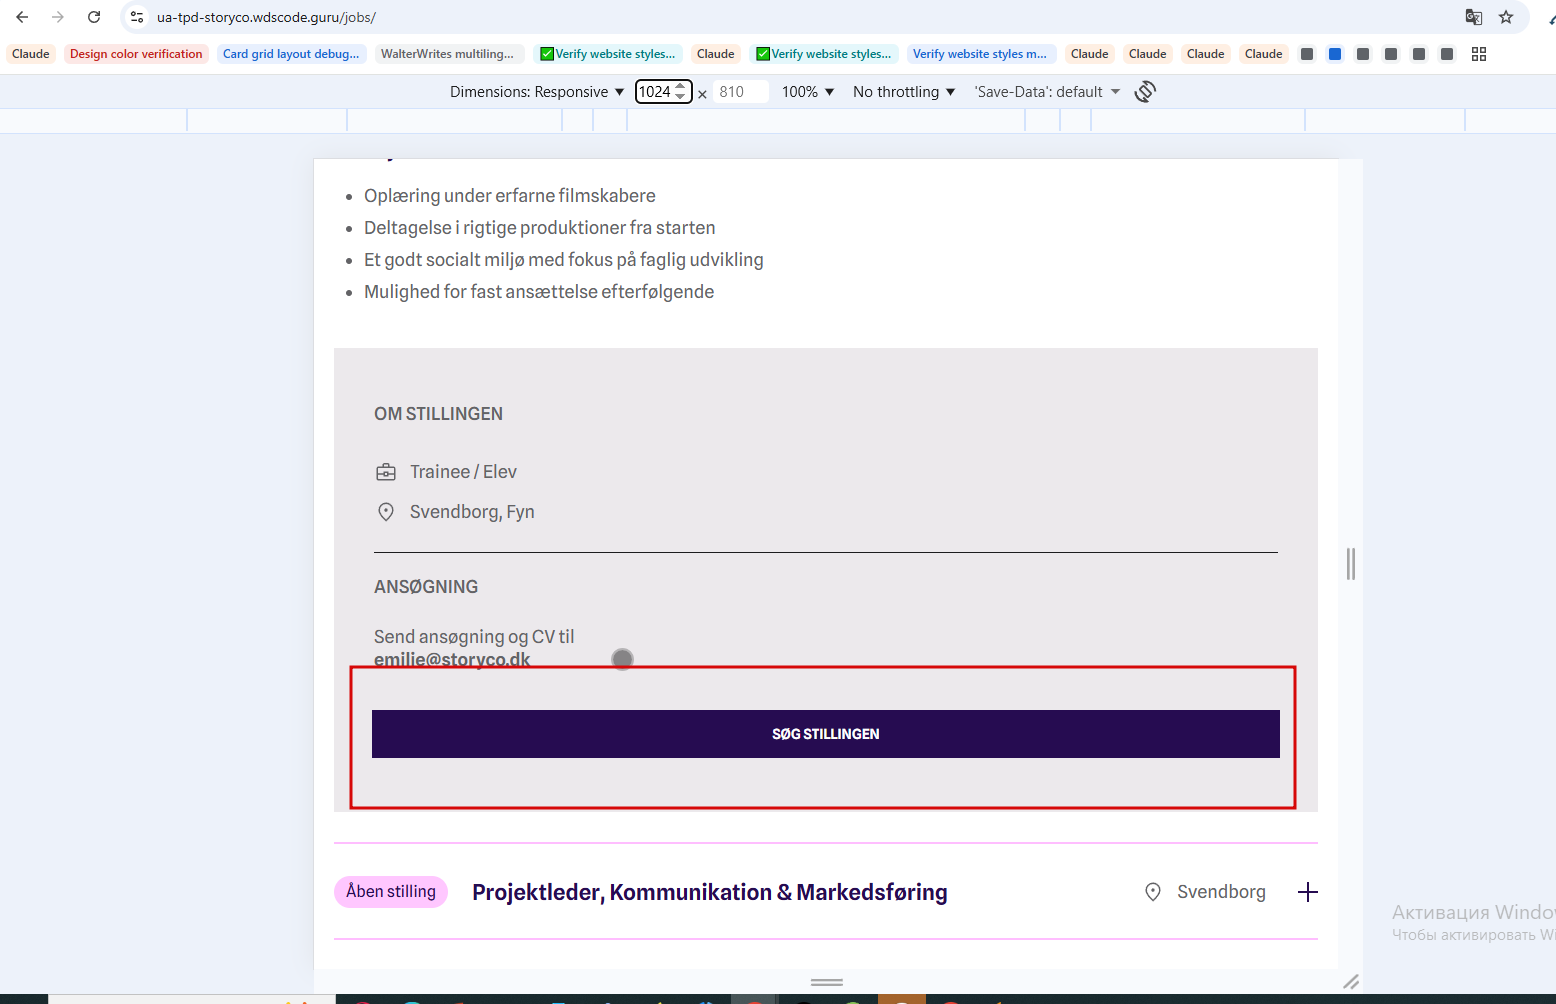Click the Trainee / Elev text

(463, 472)
